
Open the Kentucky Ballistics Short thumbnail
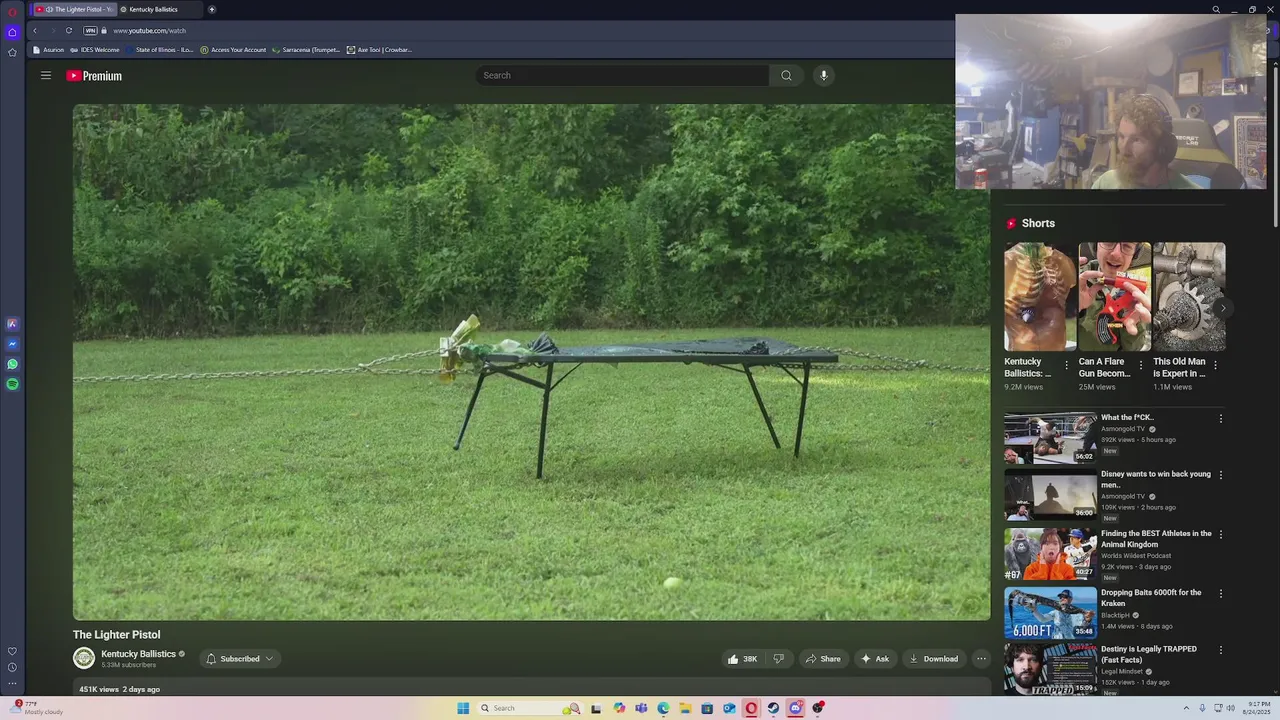[1040, 296]
